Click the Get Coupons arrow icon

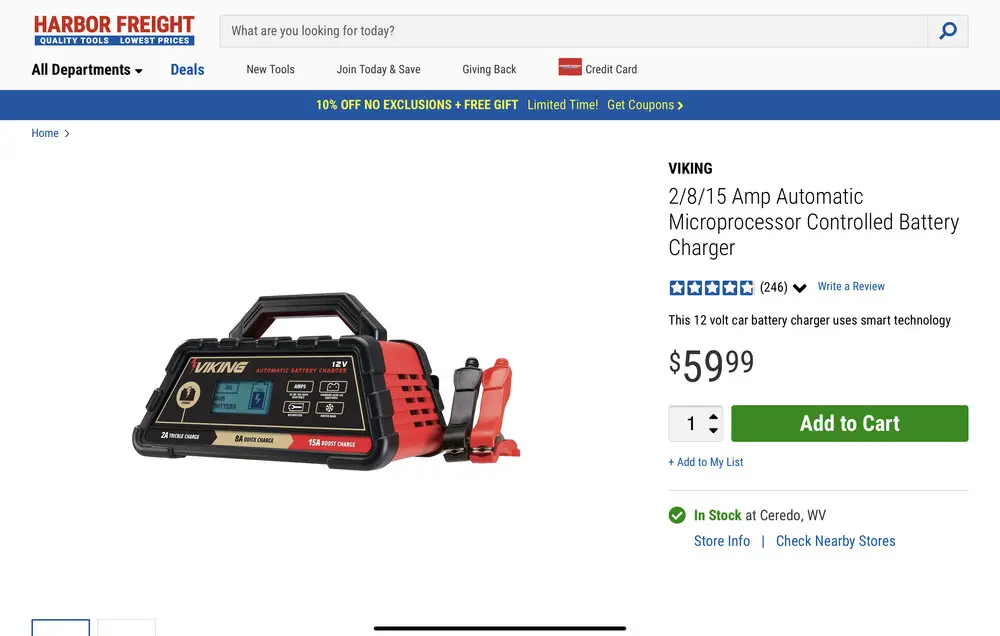click(x=680, y=105)
